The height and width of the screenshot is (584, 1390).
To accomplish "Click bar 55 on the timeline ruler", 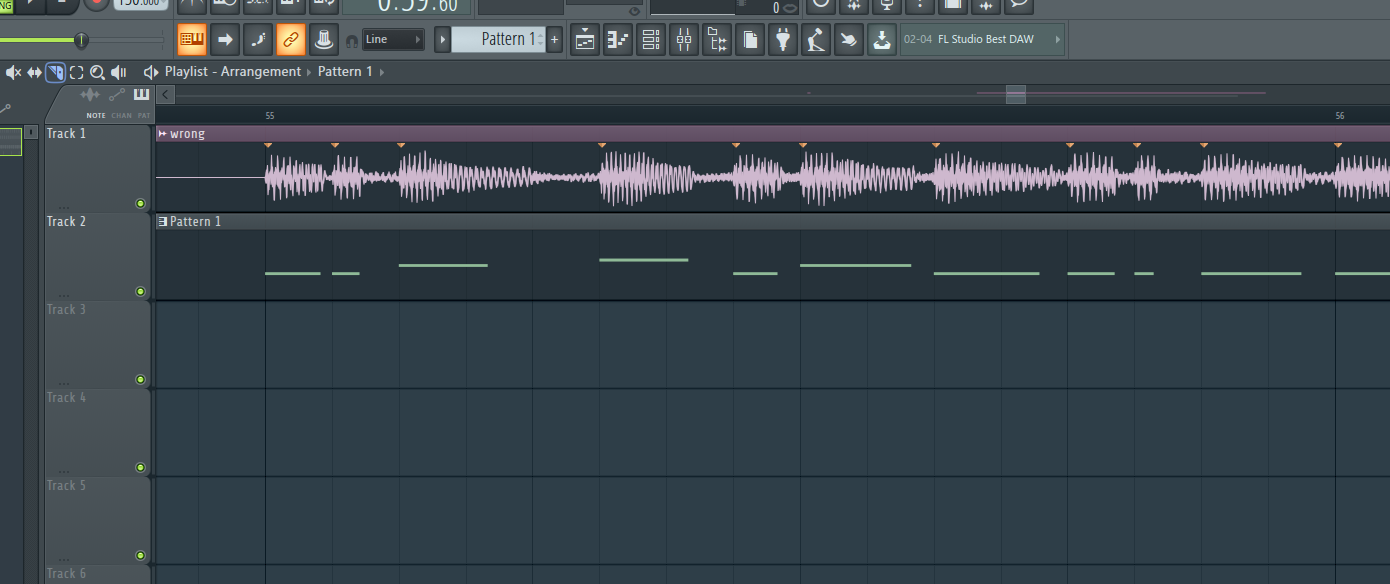I will point(270,116).
